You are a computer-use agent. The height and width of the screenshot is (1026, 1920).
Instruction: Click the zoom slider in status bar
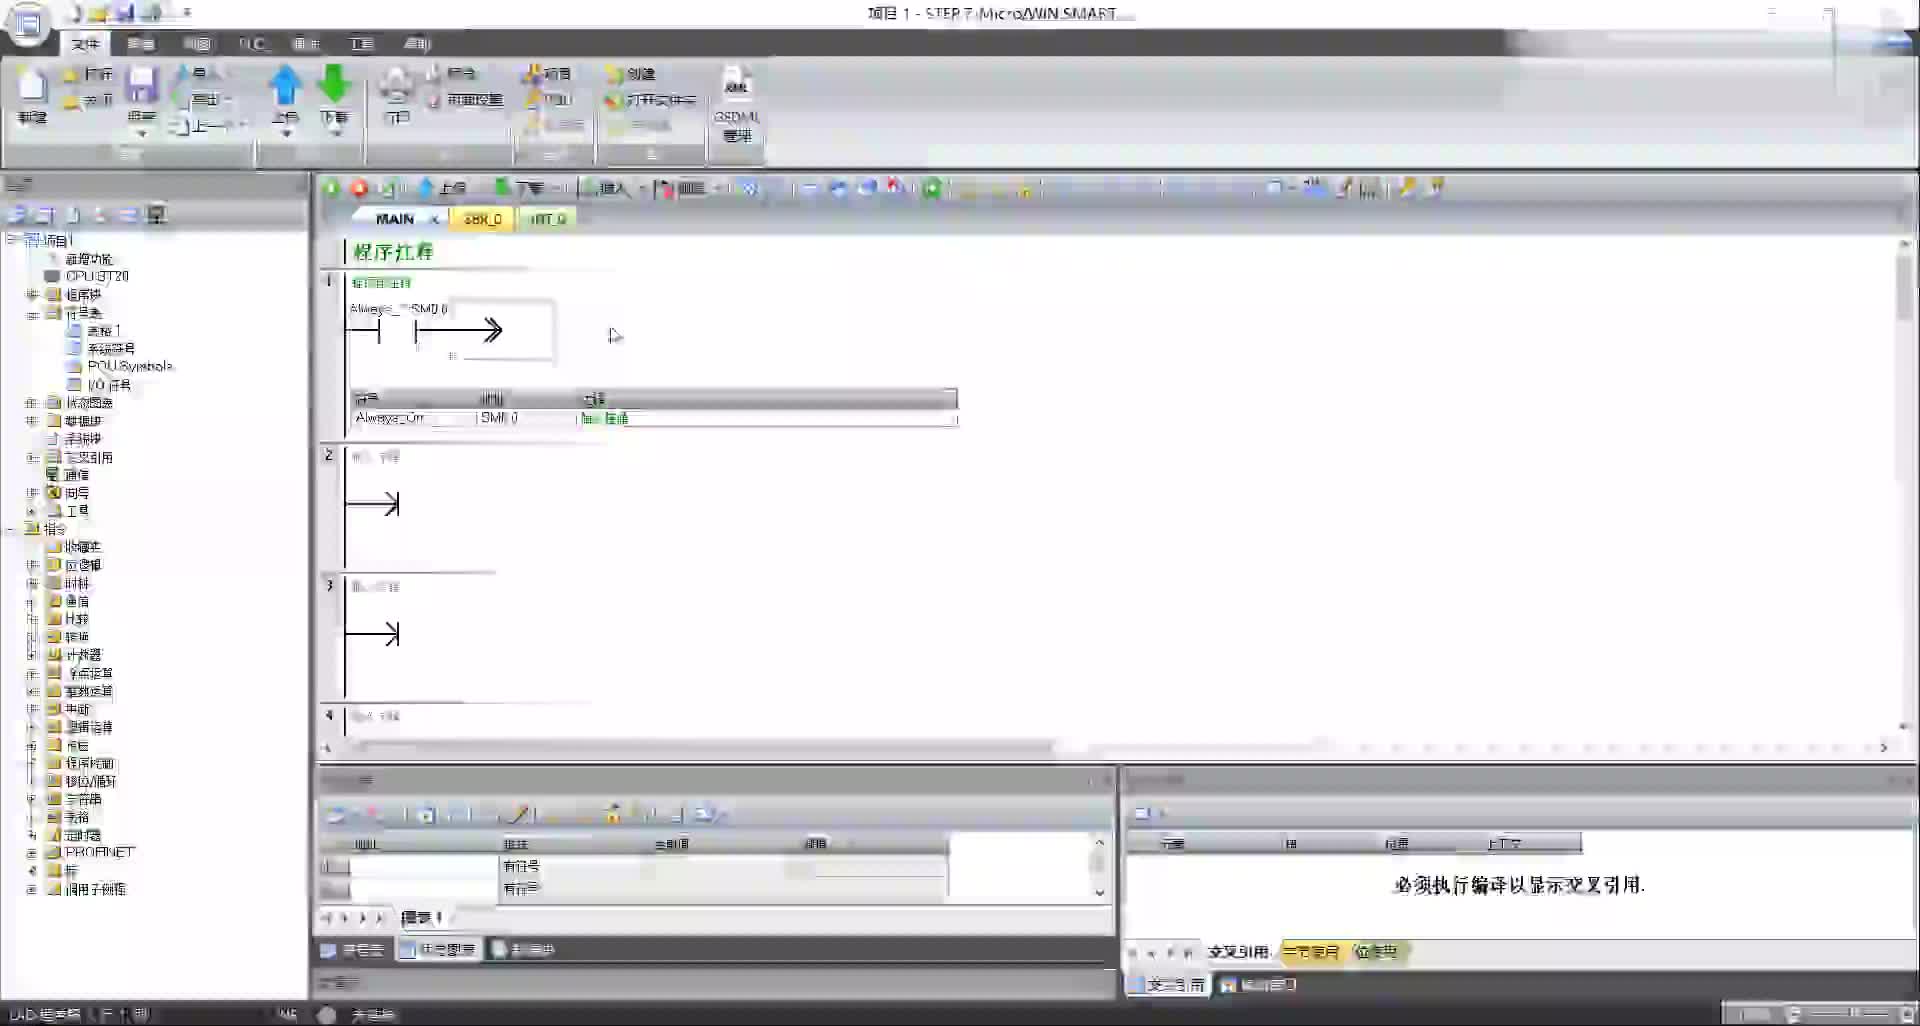point(1853,1014)
